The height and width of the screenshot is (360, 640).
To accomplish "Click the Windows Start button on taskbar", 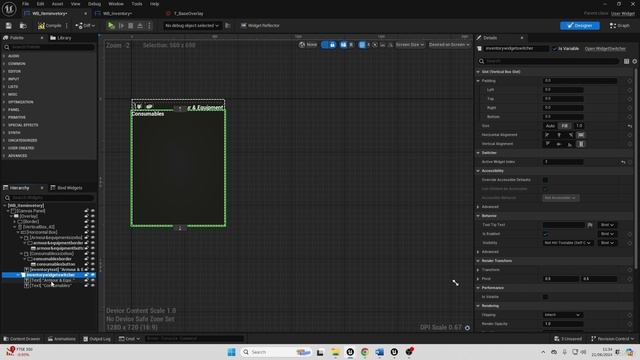I will (x=231, y=352).
